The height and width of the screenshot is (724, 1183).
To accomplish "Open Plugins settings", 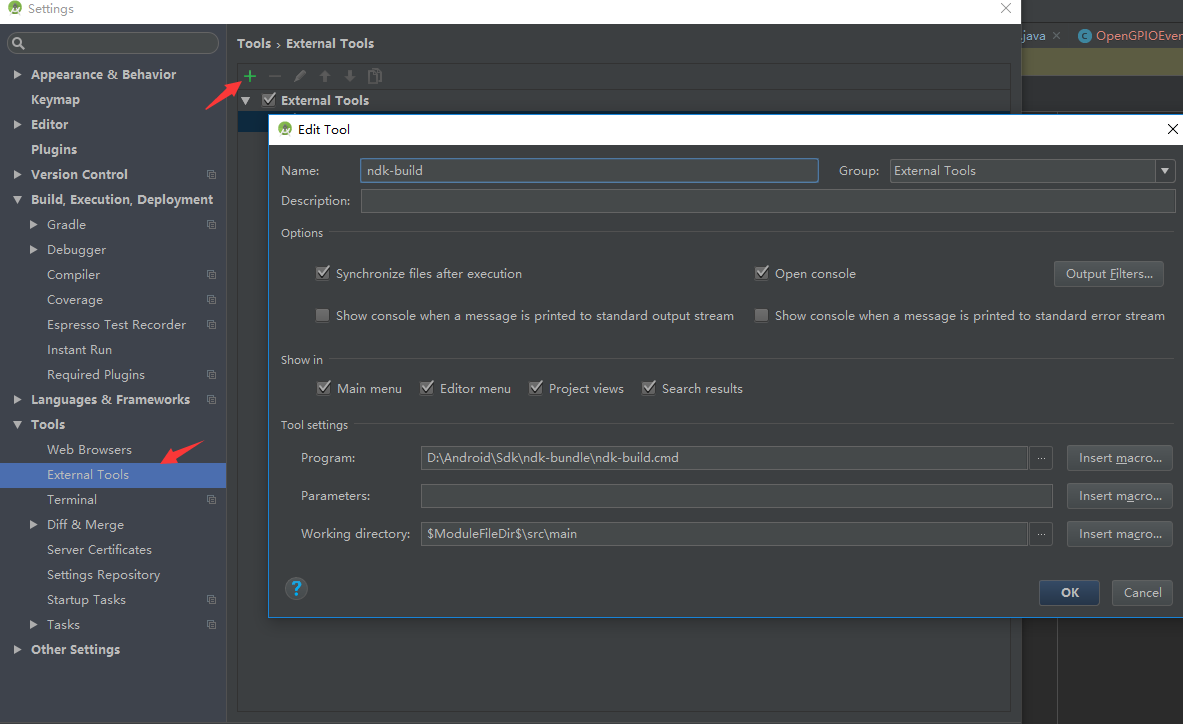I will click(54, 149).
